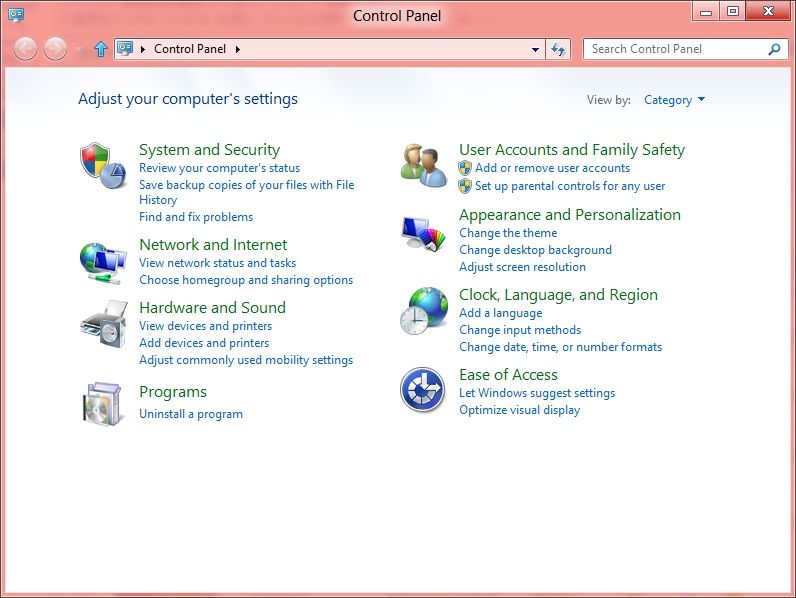Screen dimensions: 796x598
Task: Expand the arrow after Control Panel breadcrumb
Action: coord(238,49)
